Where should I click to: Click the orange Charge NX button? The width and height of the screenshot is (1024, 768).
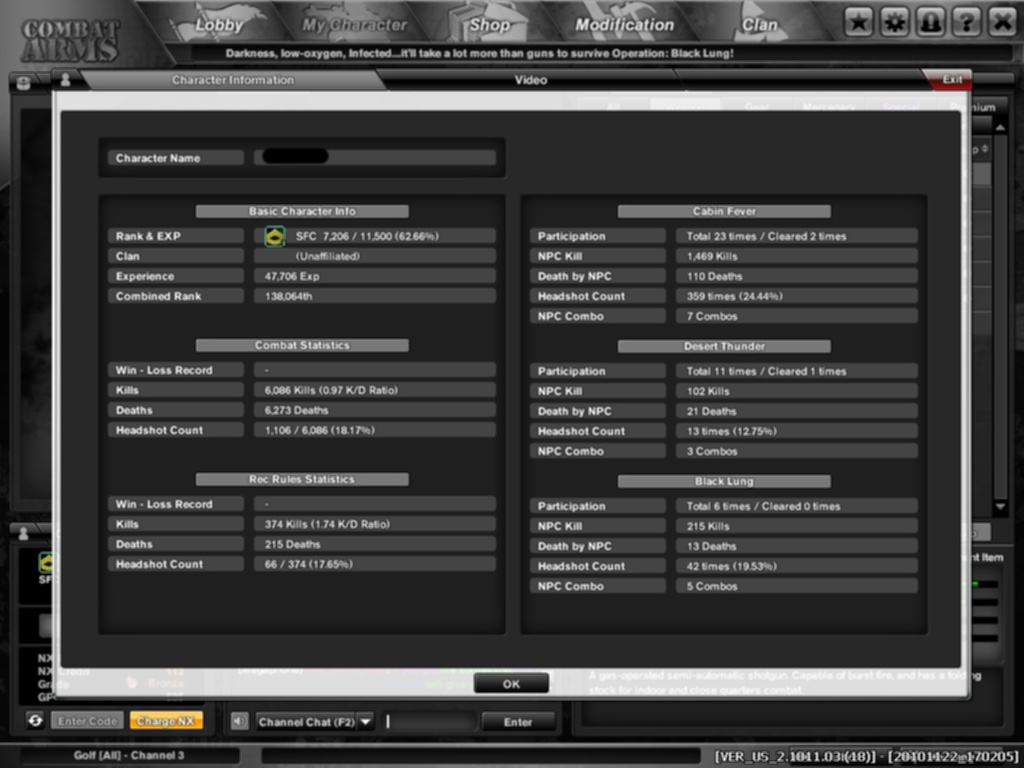pos(166,721)
